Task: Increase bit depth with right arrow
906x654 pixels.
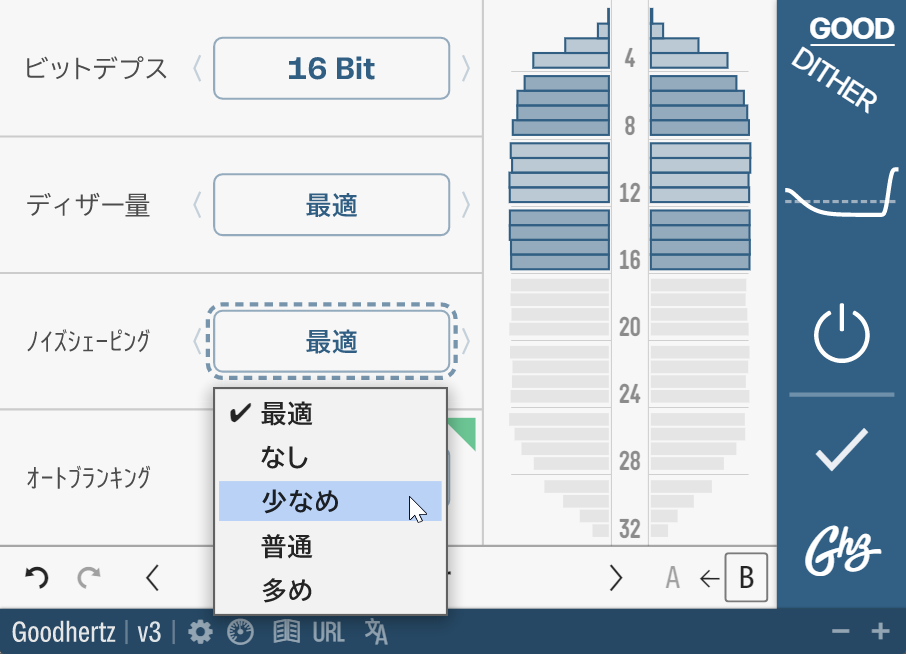Action: (x=466, y=68)
